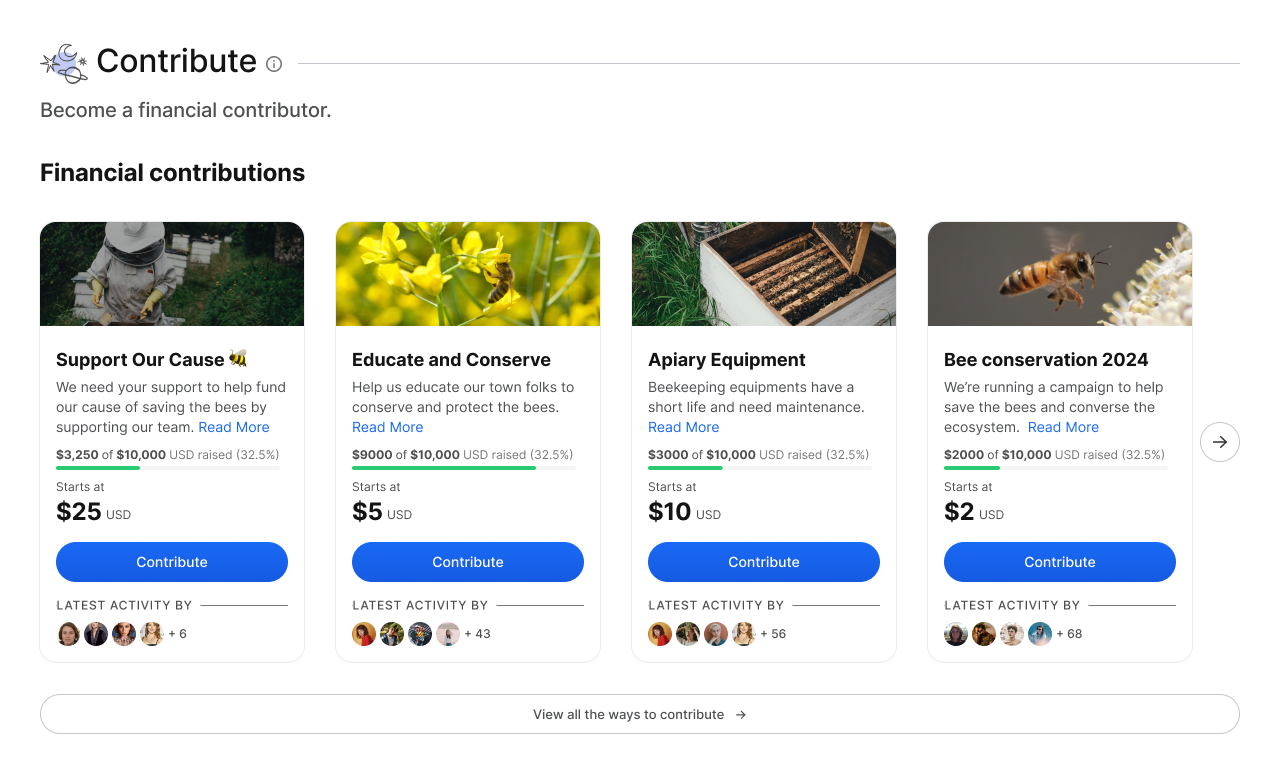This screenshot has width=1280, height=774.
Task: Click Contribute button in Apiary Equipment card
Action: tap(764, 562)
